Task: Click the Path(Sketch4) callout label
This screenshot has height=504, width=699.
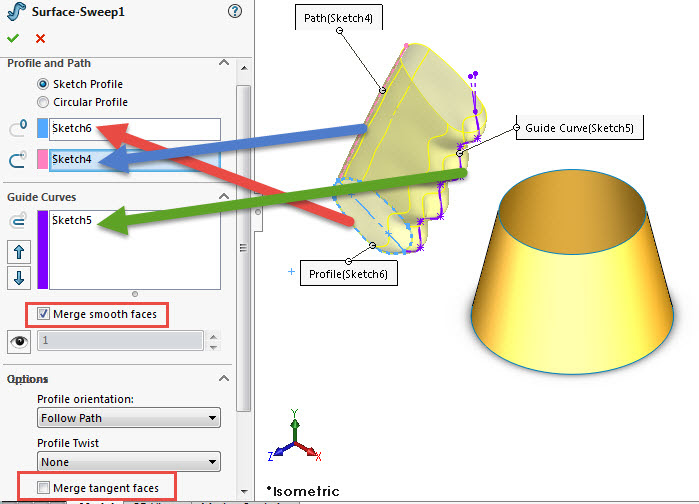Action: pos(339,18)
